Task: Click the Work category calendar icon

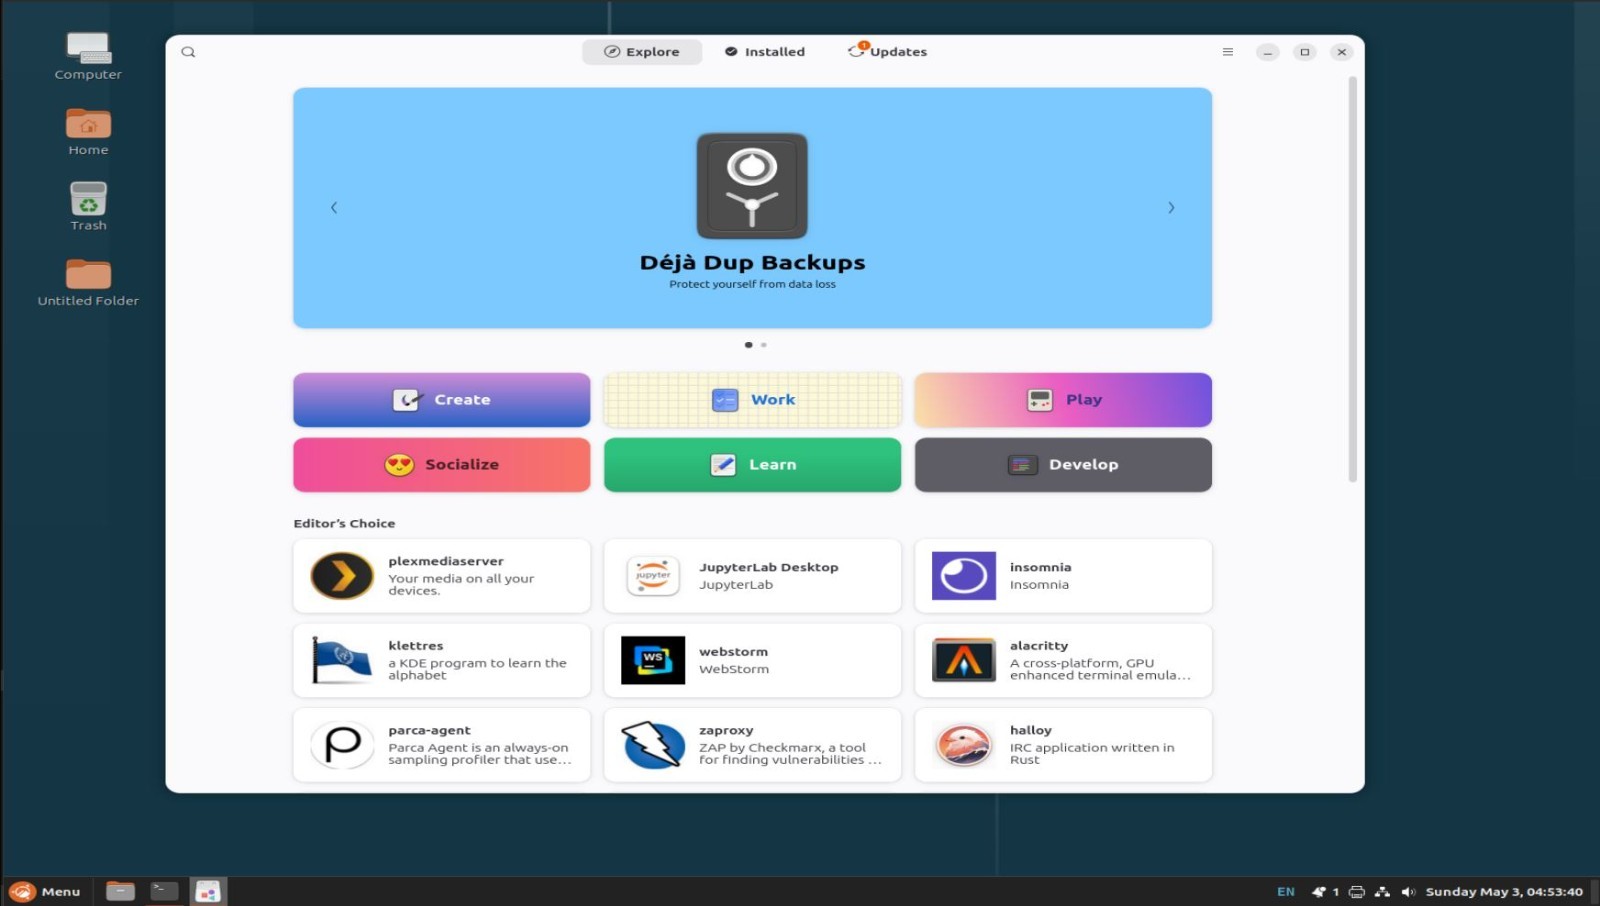Action: pos(725,400)
